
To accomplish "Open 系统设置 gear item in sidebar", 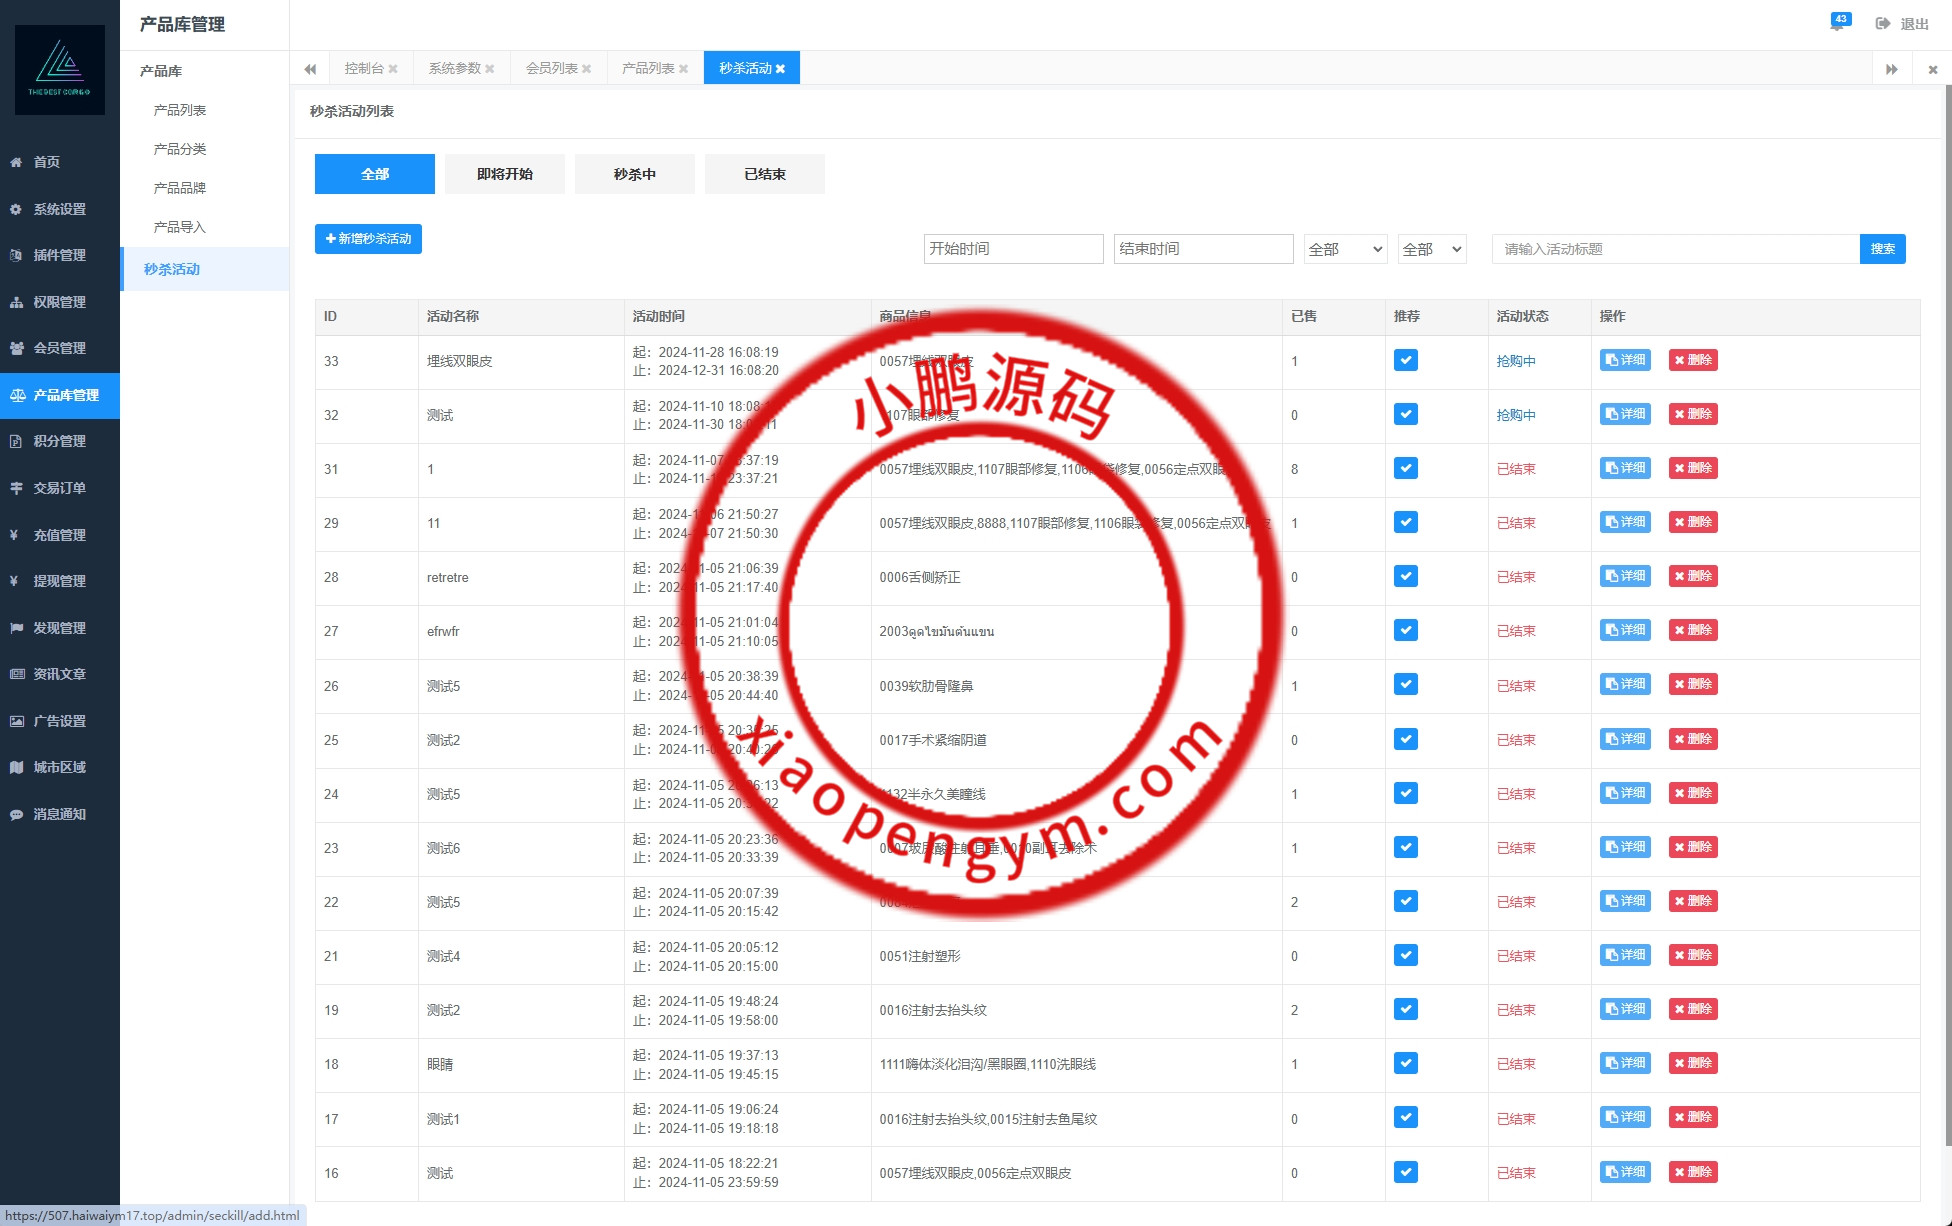I will 16,209.
